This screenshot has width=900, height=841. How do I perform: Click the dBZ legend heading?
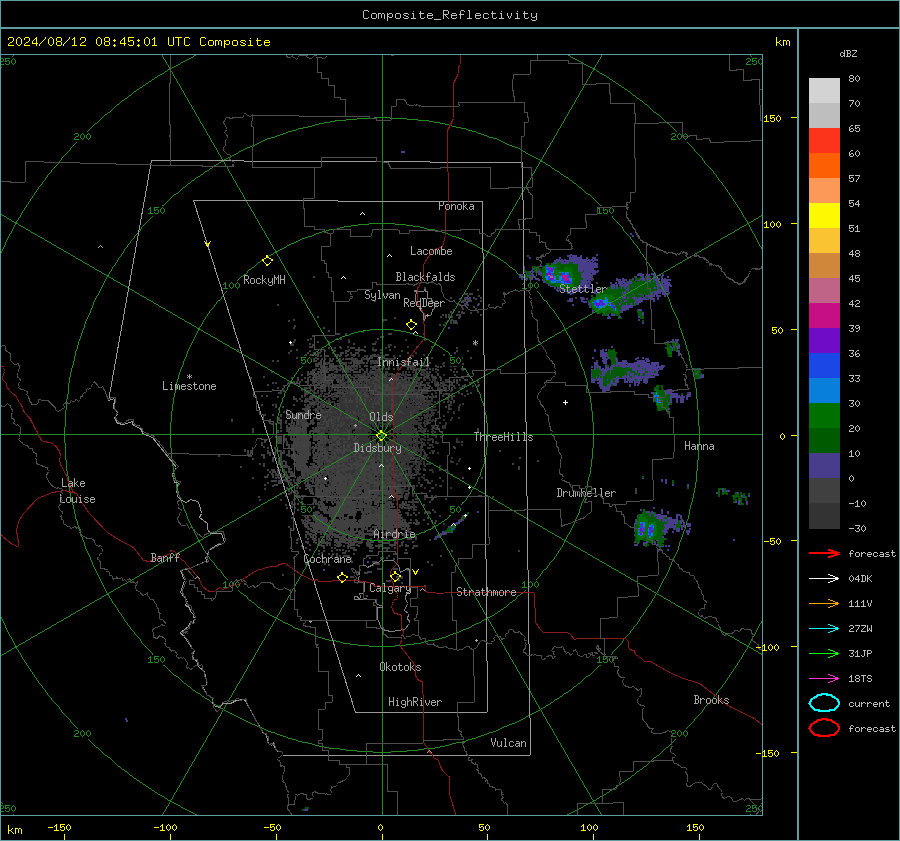(848, 54)
